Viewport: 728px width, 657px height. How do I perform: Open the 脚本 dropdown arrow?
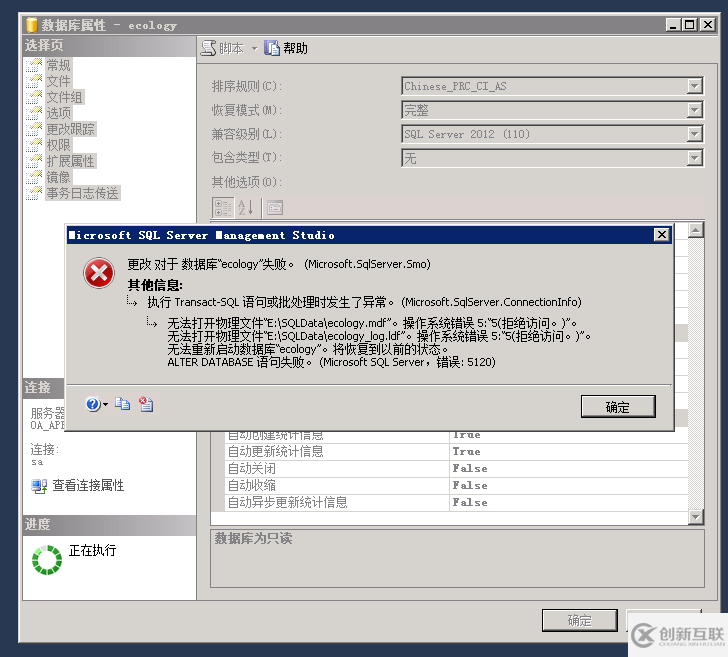click(254, 48)
